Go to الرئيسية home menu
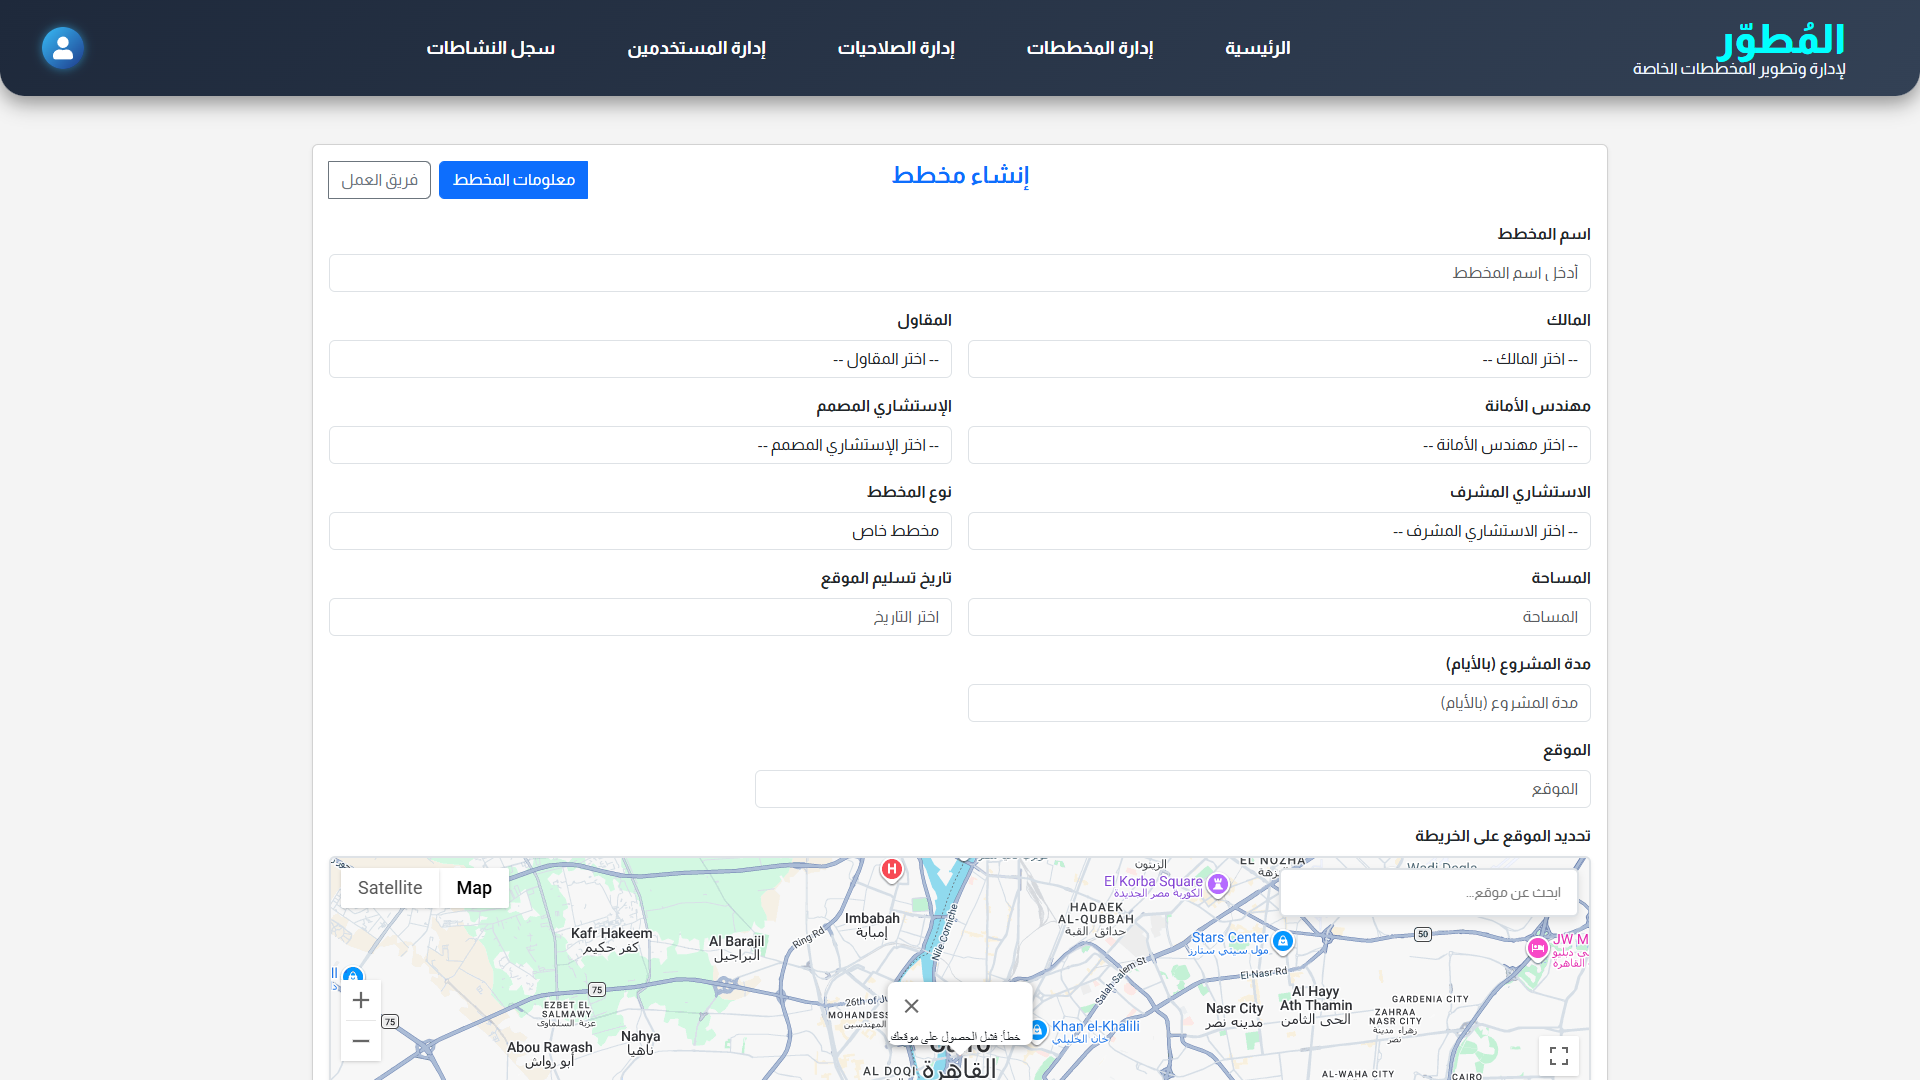Screen dimensions: 1920x1080 (1258, 48)
